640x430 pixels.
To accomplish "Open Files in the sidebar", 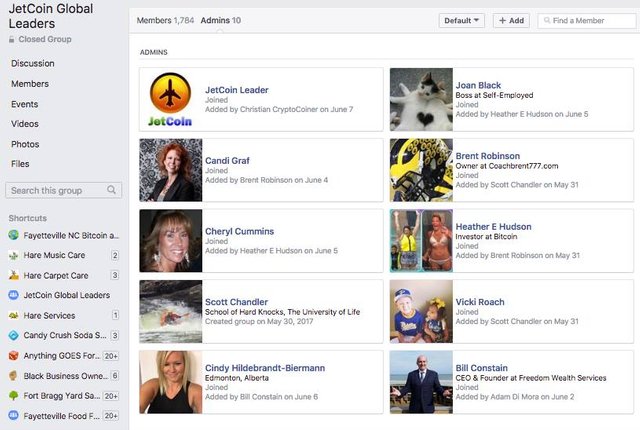I will tap(20, 164).
